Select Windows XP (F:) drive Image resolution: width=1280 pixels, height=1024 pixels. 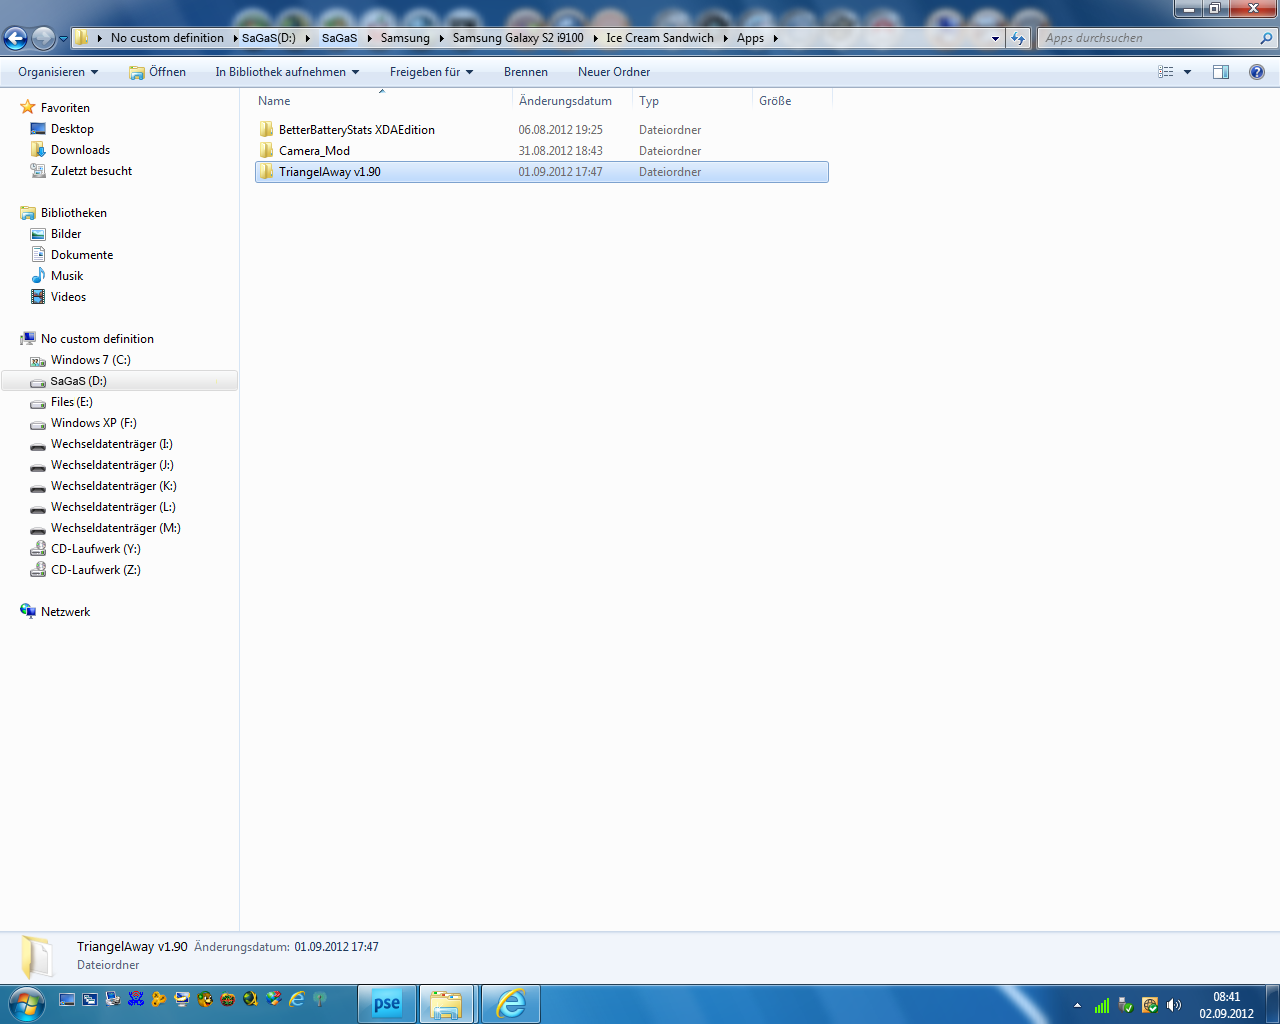tap(94, 423)
